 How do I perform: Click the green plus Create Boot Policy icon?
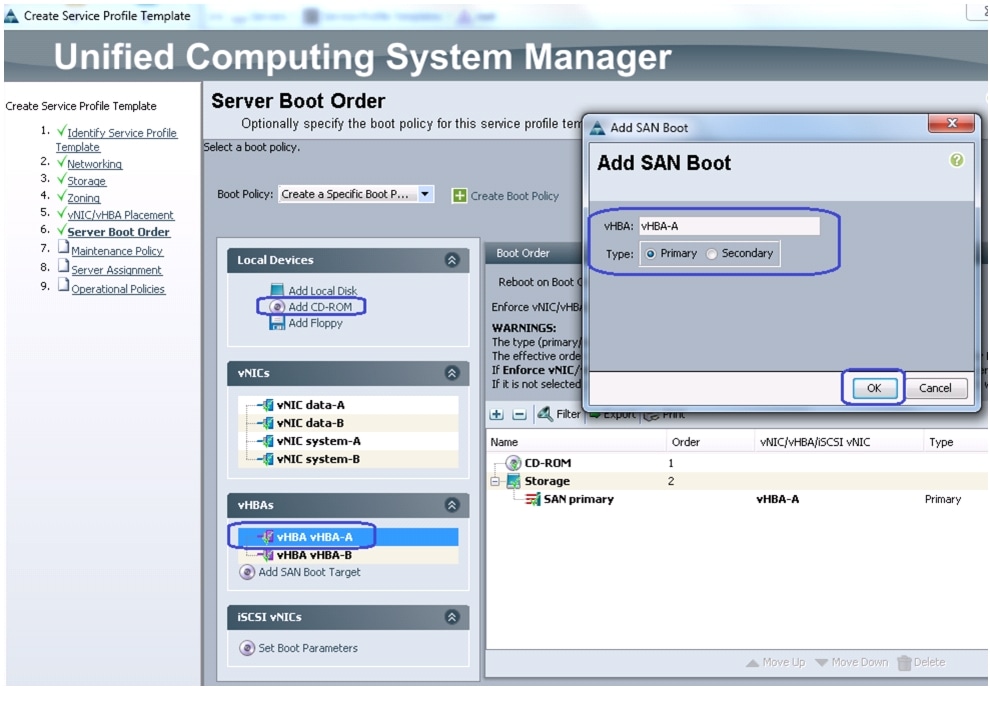pos(460,196)
